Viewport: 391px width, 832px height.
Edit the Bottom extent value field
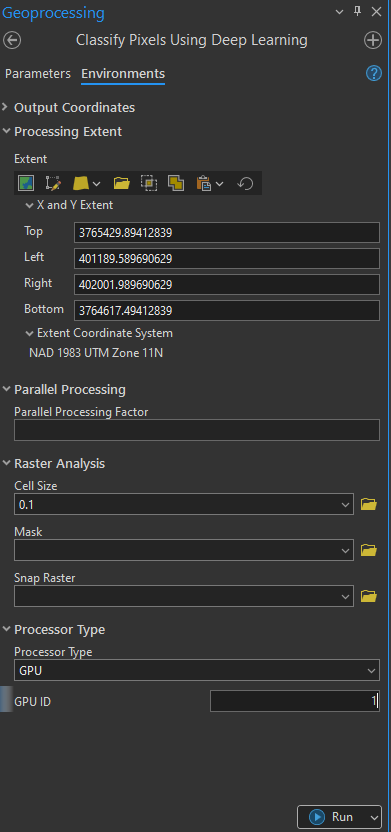point(227,310)
